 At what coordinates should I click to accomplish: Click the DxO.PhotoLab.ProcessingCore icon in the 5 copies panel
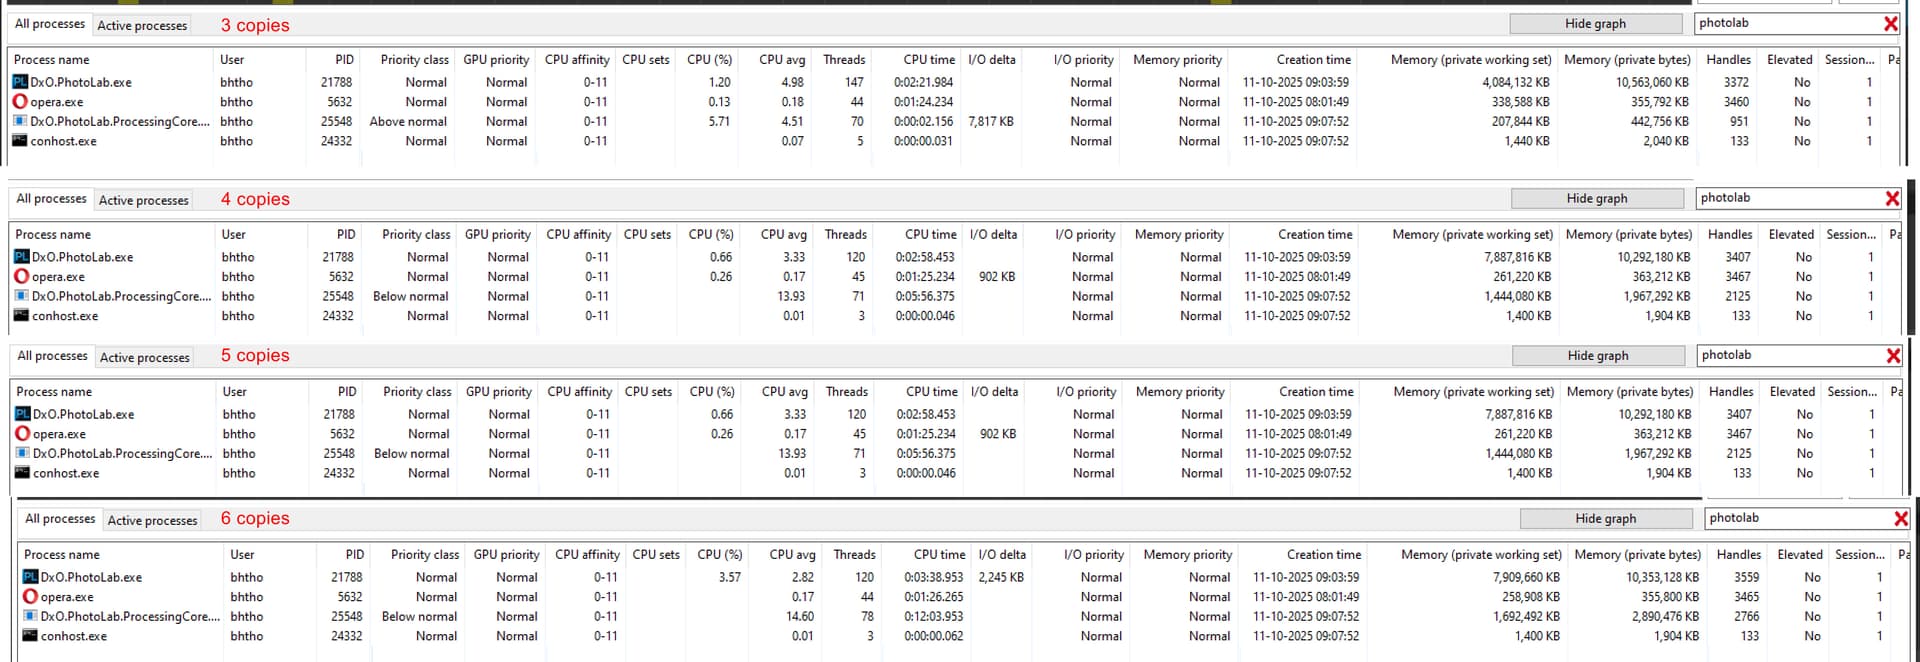tap(22, 453)
